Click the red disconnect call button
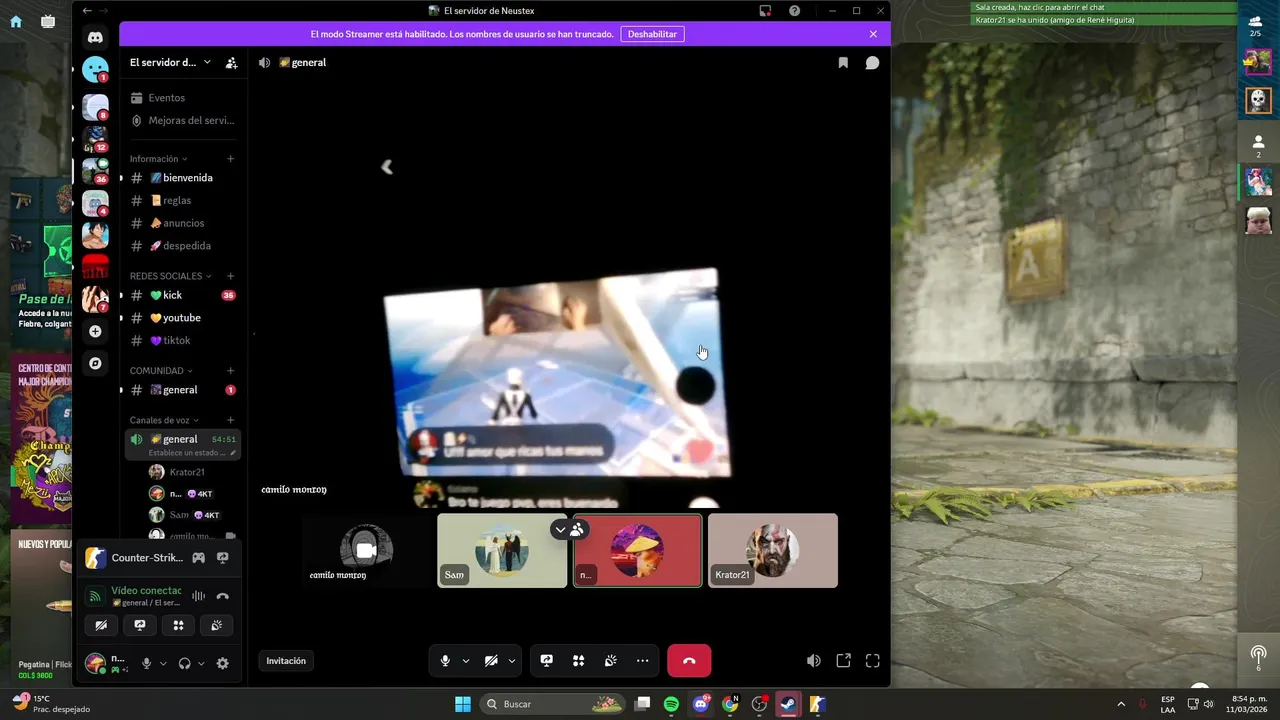Viewport: 1280px width, 720px height. point(689,661)
